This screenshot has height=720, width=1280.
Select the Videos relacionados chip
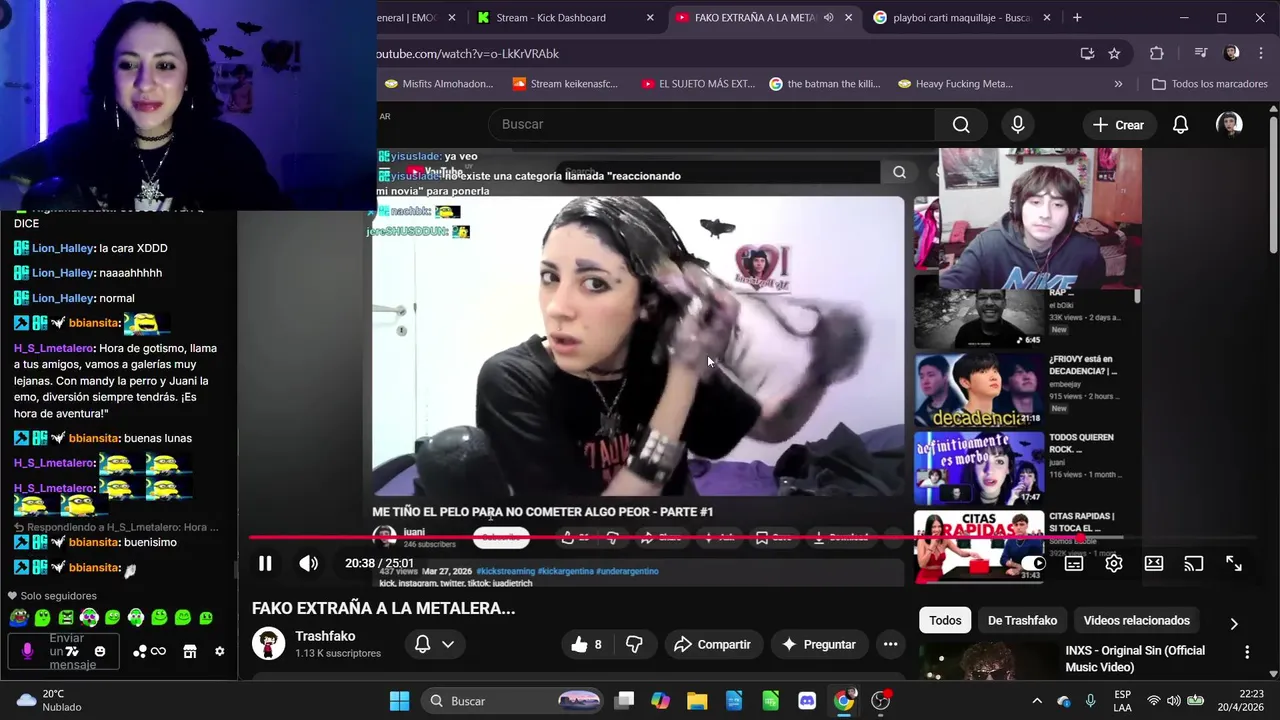pos(1136,621)
